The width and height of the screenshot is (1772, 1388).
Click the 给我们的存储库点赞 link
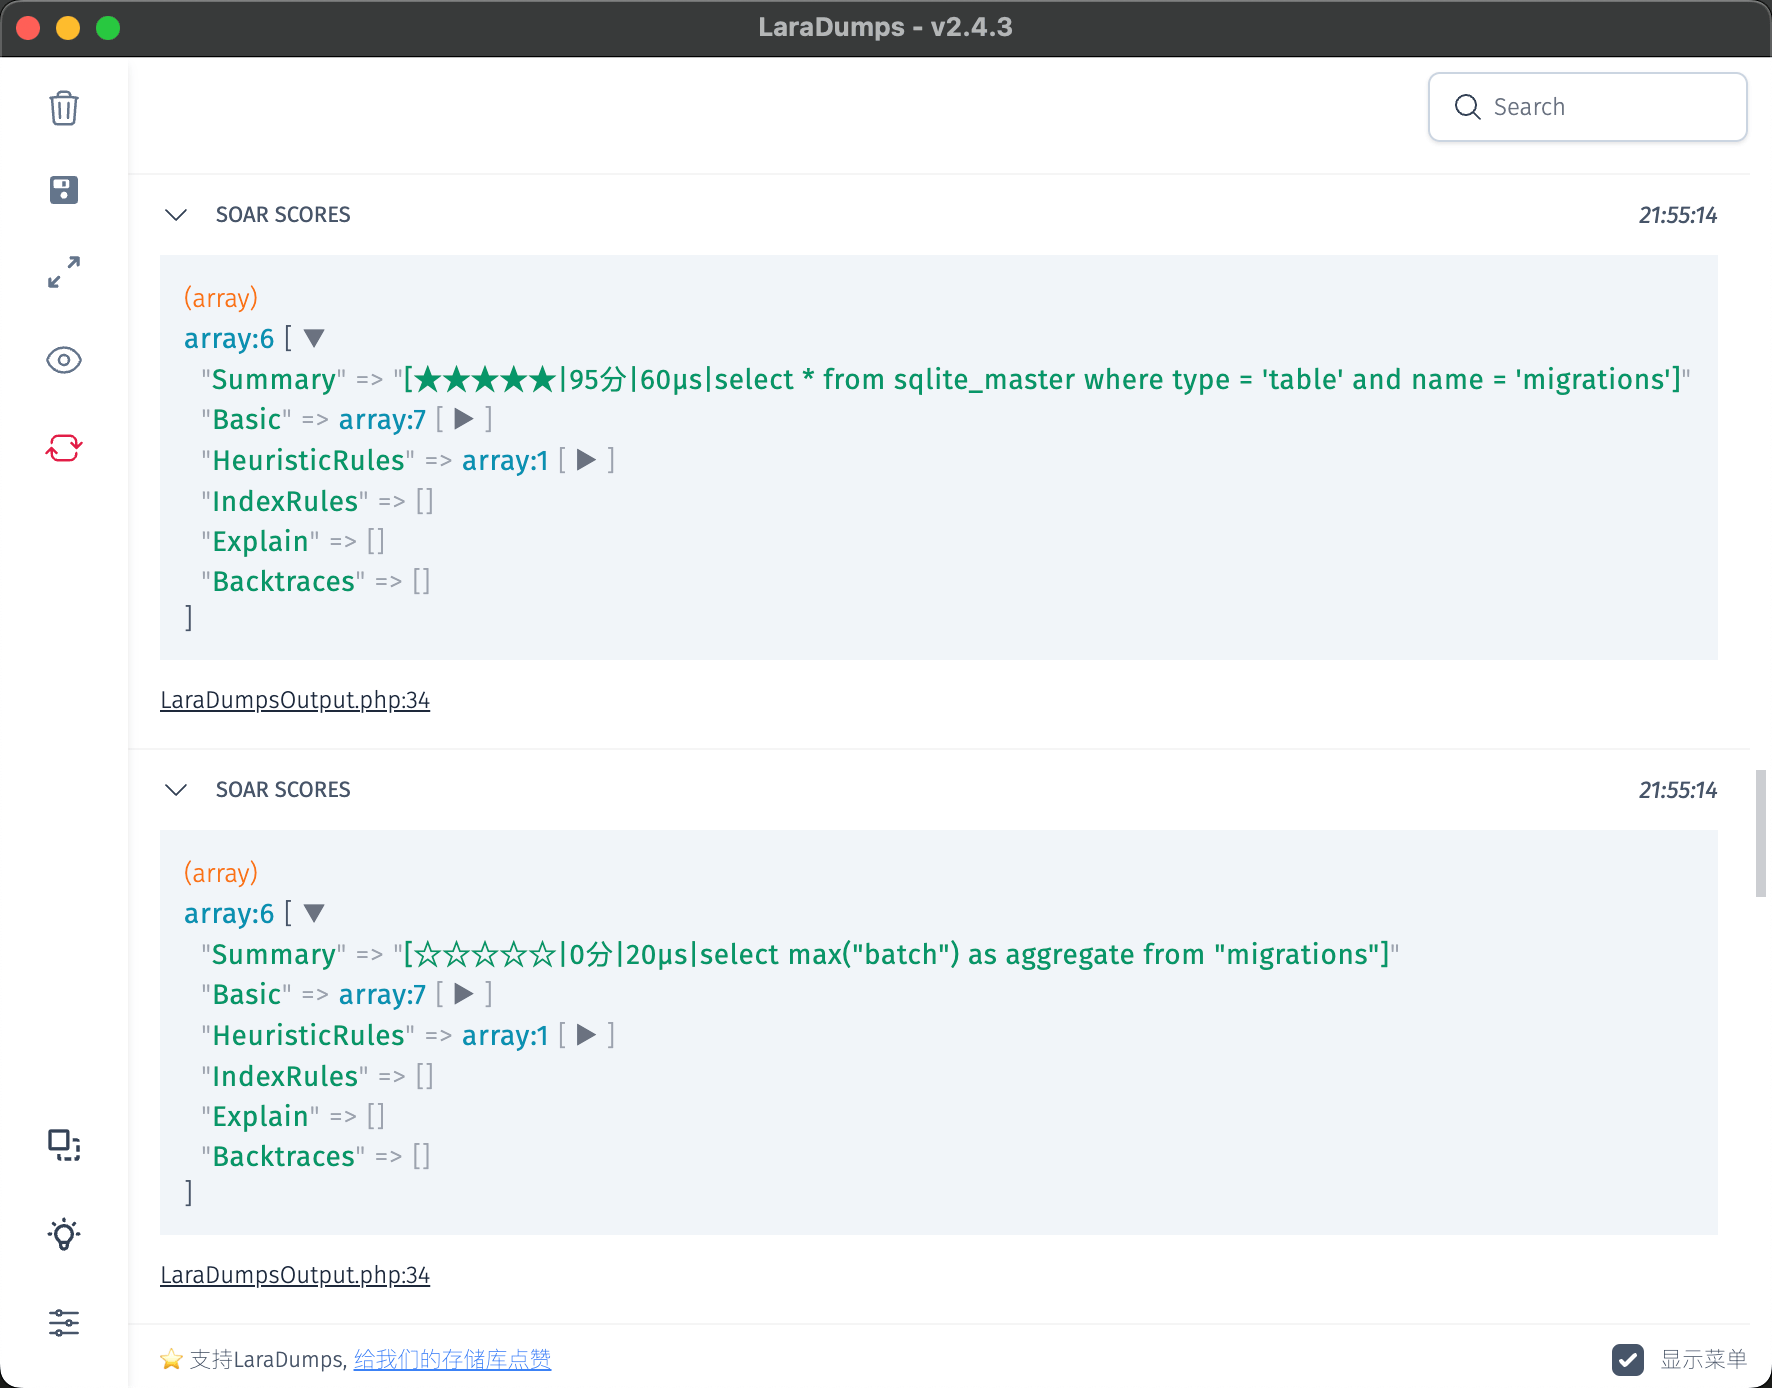coord(452,1360)
